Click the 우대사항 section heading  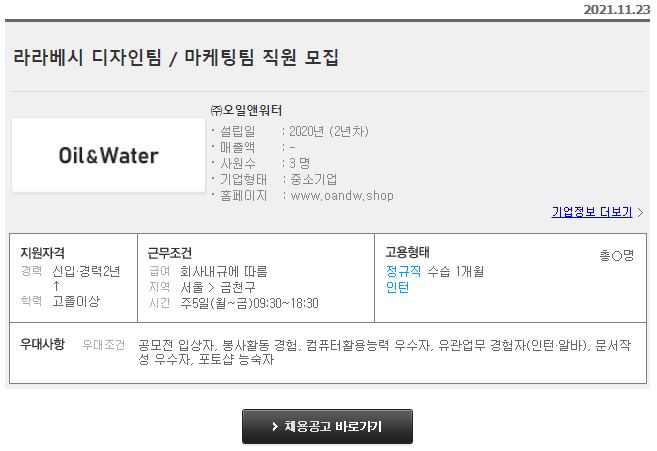tap(42, 344)
